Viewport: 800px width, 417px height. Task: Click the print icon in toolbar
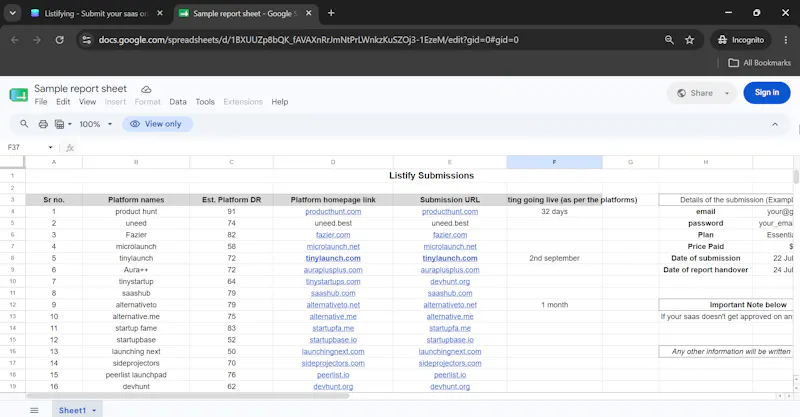coord(43,124)
